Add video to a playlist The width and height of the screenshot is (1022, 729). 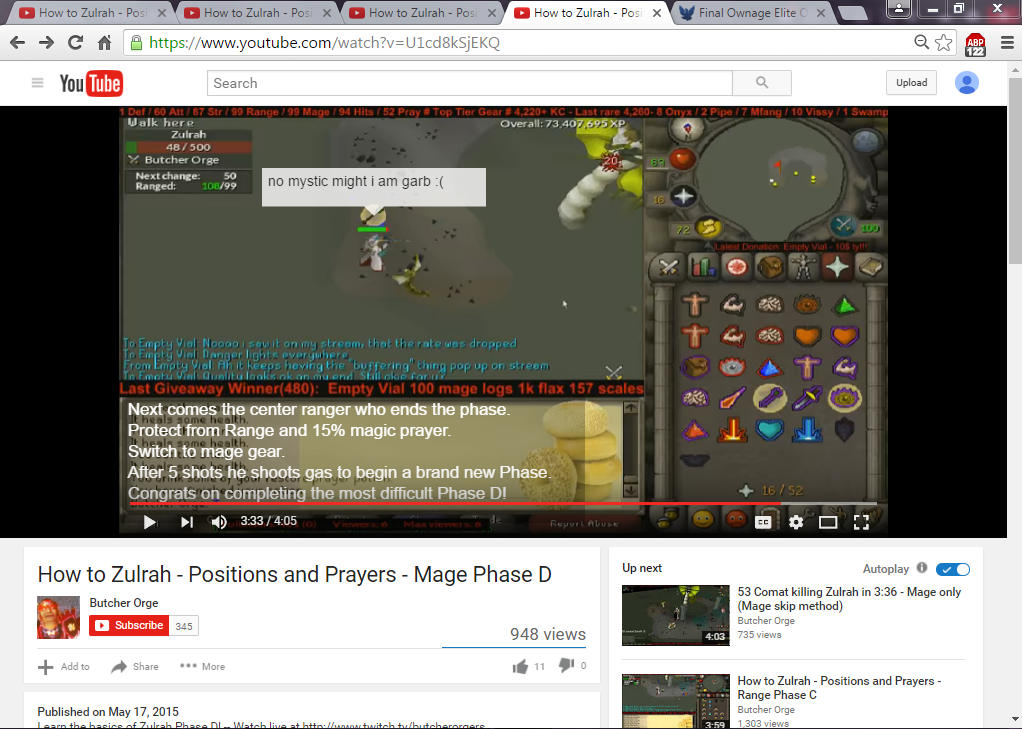point(64,666)
